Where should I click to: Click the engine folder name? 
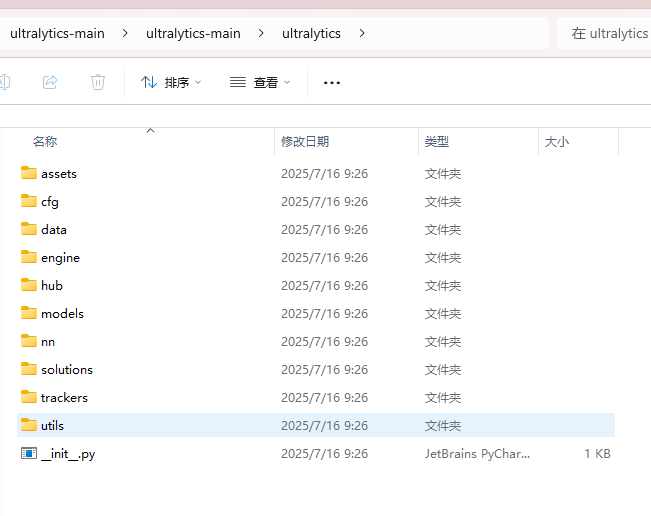(60, 258)
